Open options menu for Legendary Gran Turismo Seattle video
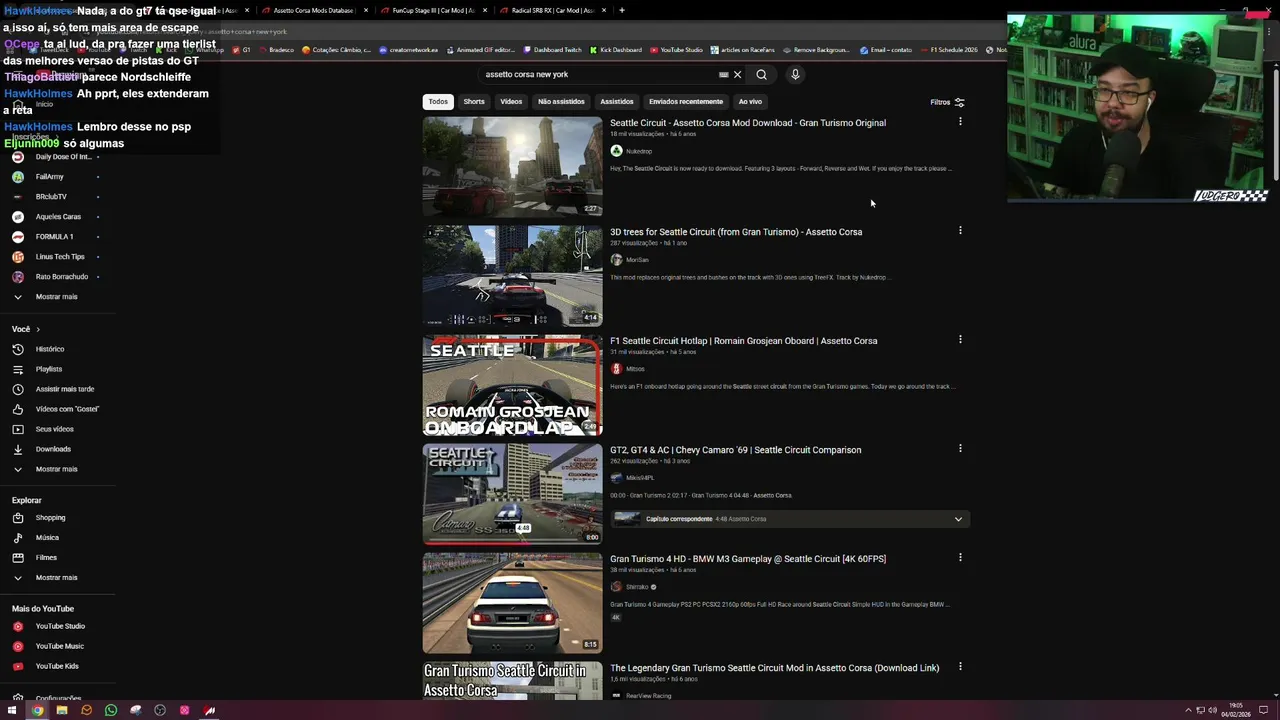1280x720 pixels. 960,667
